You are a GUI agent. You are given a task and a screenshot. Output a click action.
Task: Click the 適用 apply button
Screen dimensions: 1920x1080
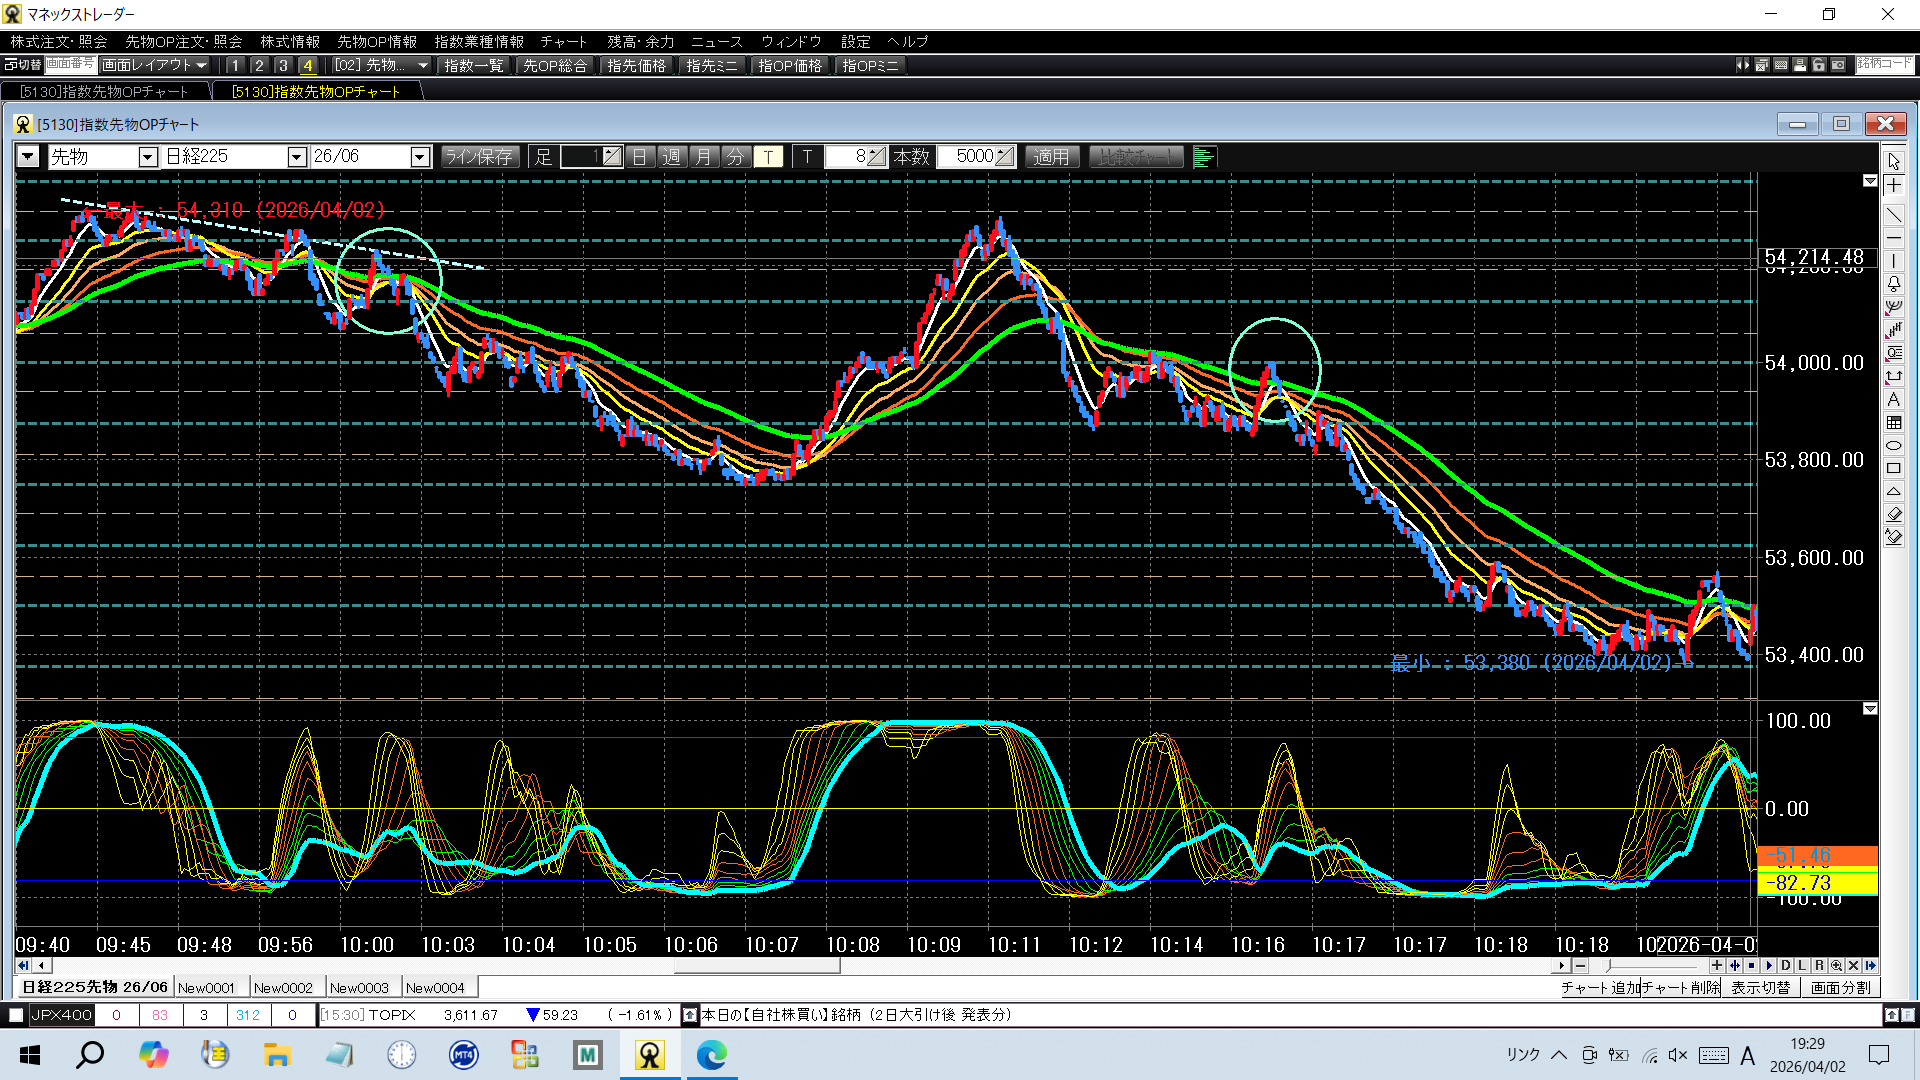click(x=1051, y=157)
